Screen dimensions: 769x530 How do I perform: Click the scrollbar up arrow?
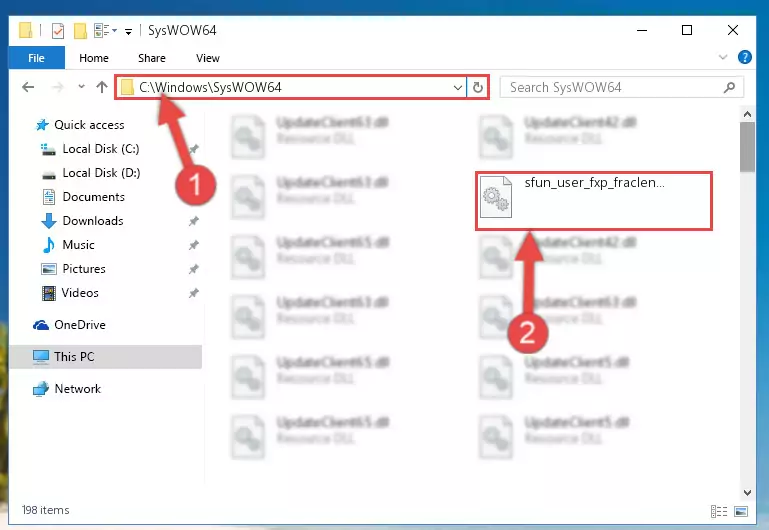coord(747,114)
